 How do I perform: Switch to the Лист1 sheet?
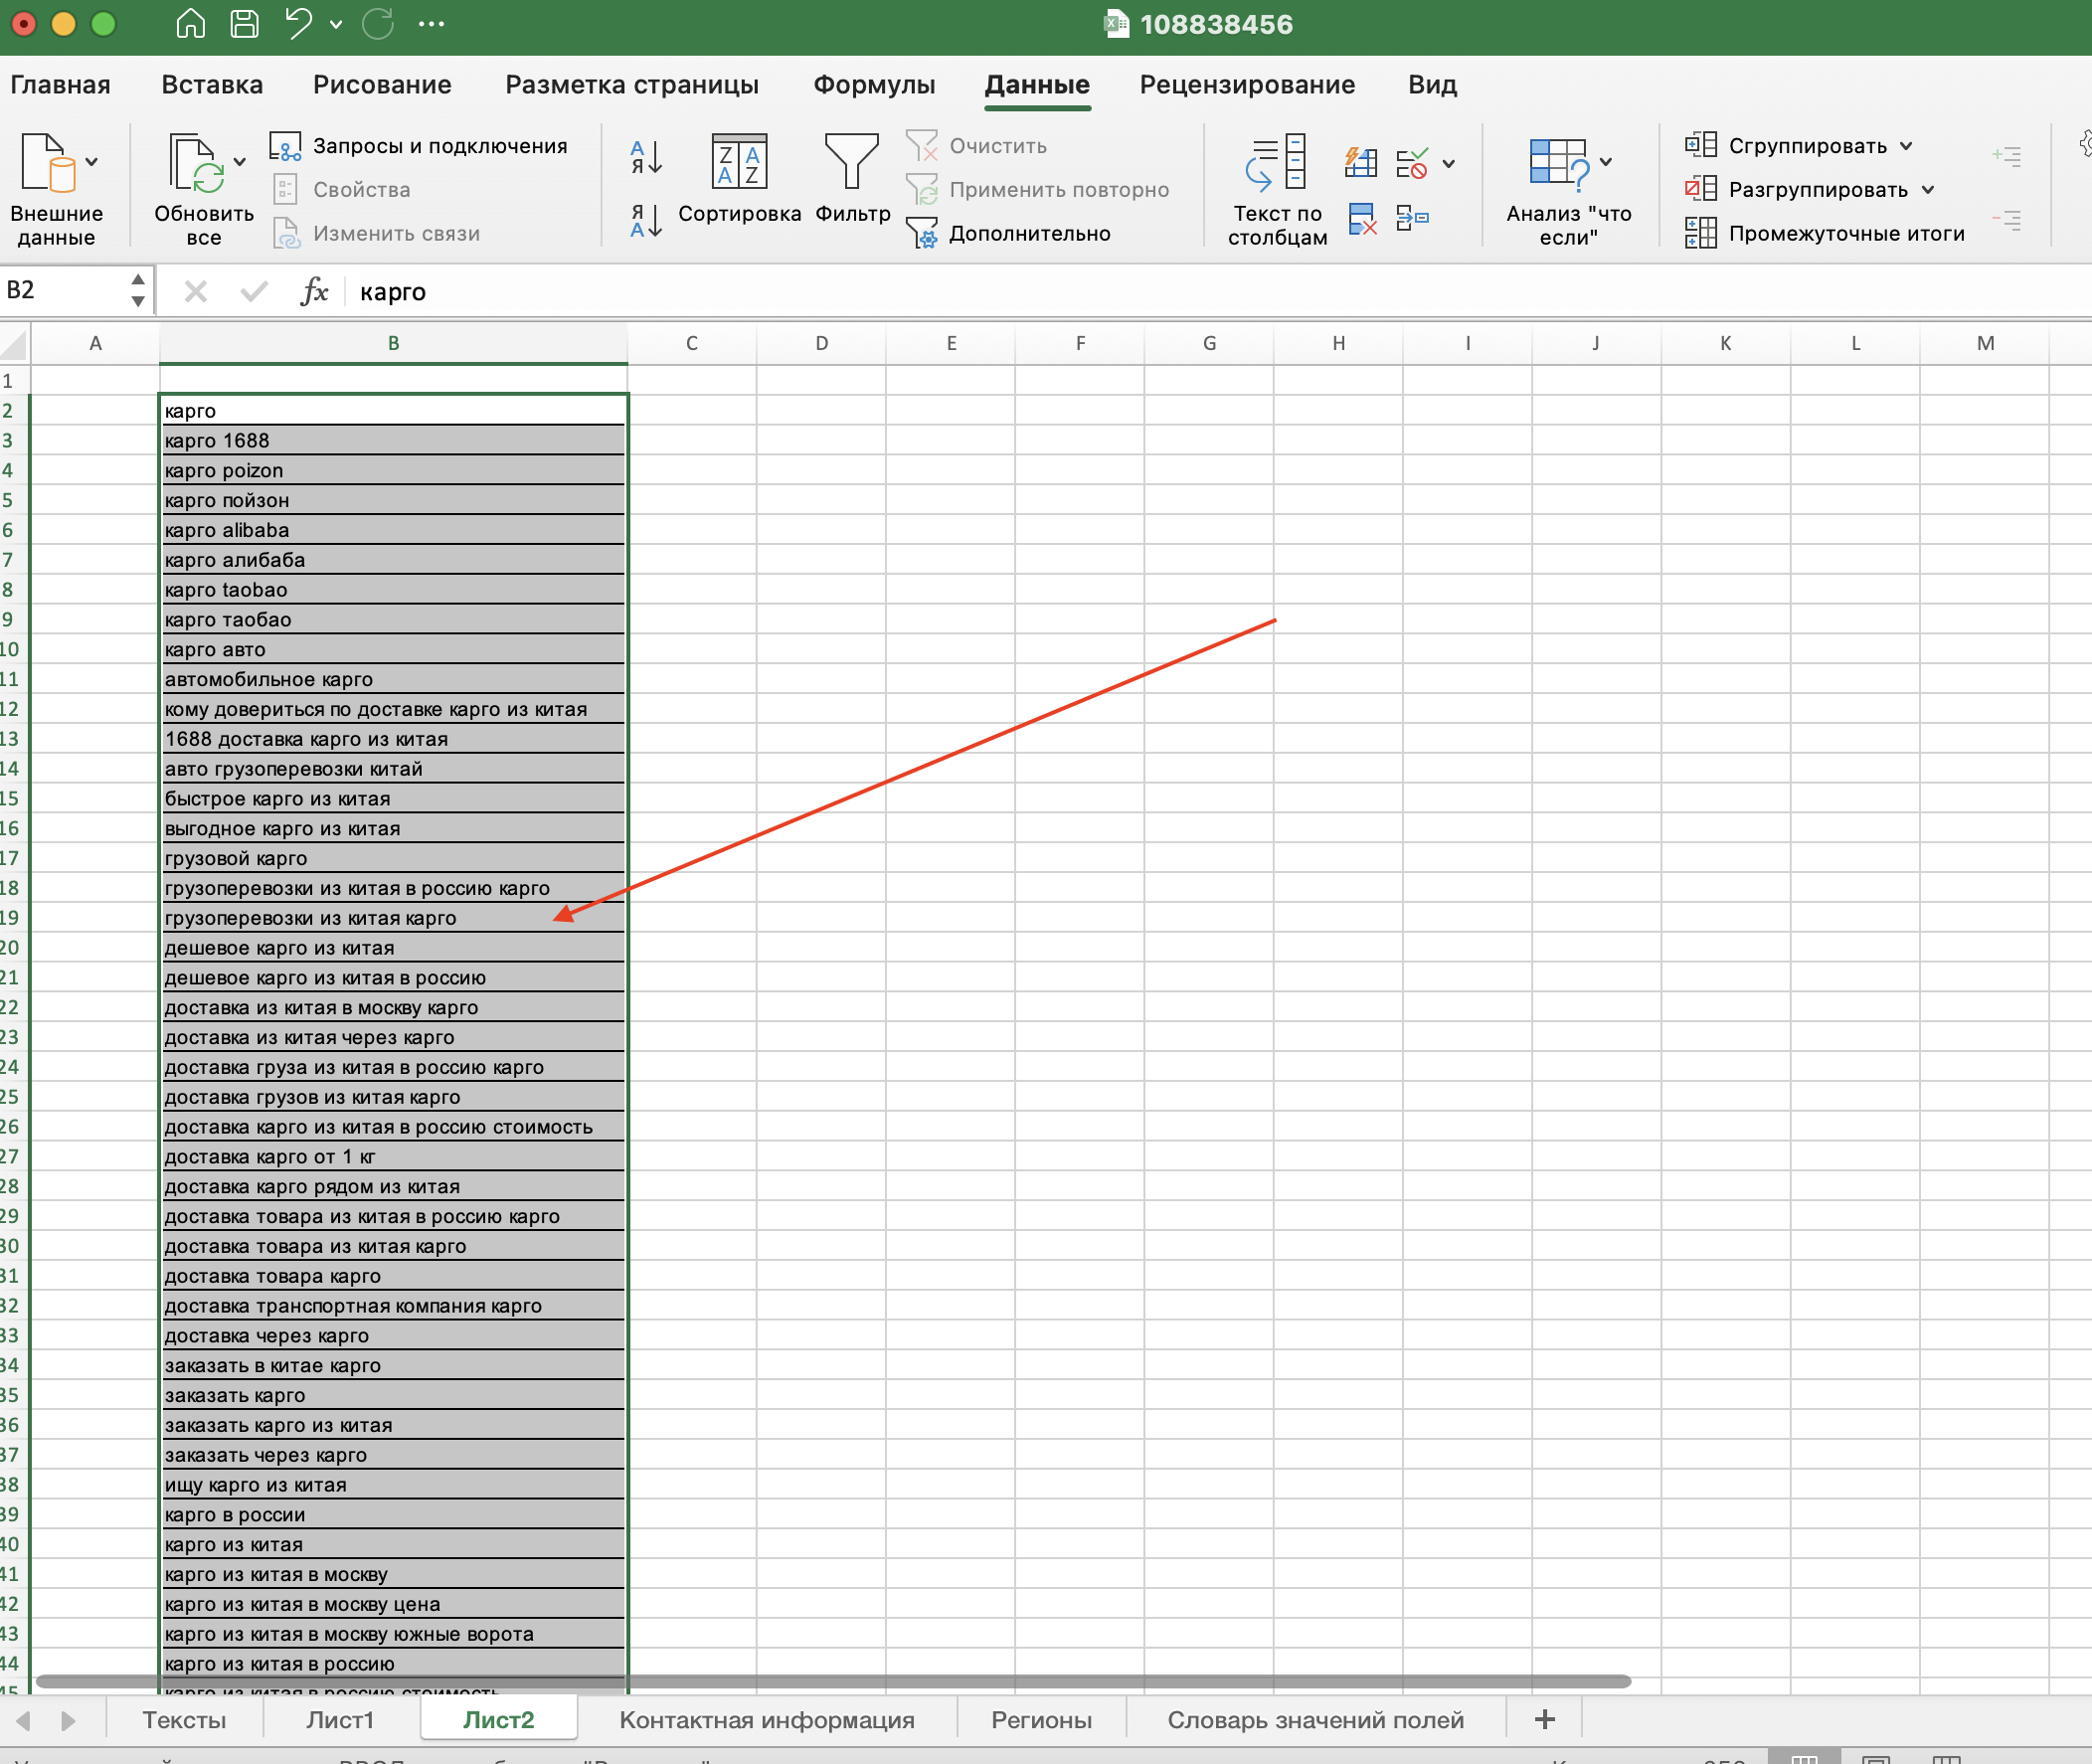[340, 1720]
